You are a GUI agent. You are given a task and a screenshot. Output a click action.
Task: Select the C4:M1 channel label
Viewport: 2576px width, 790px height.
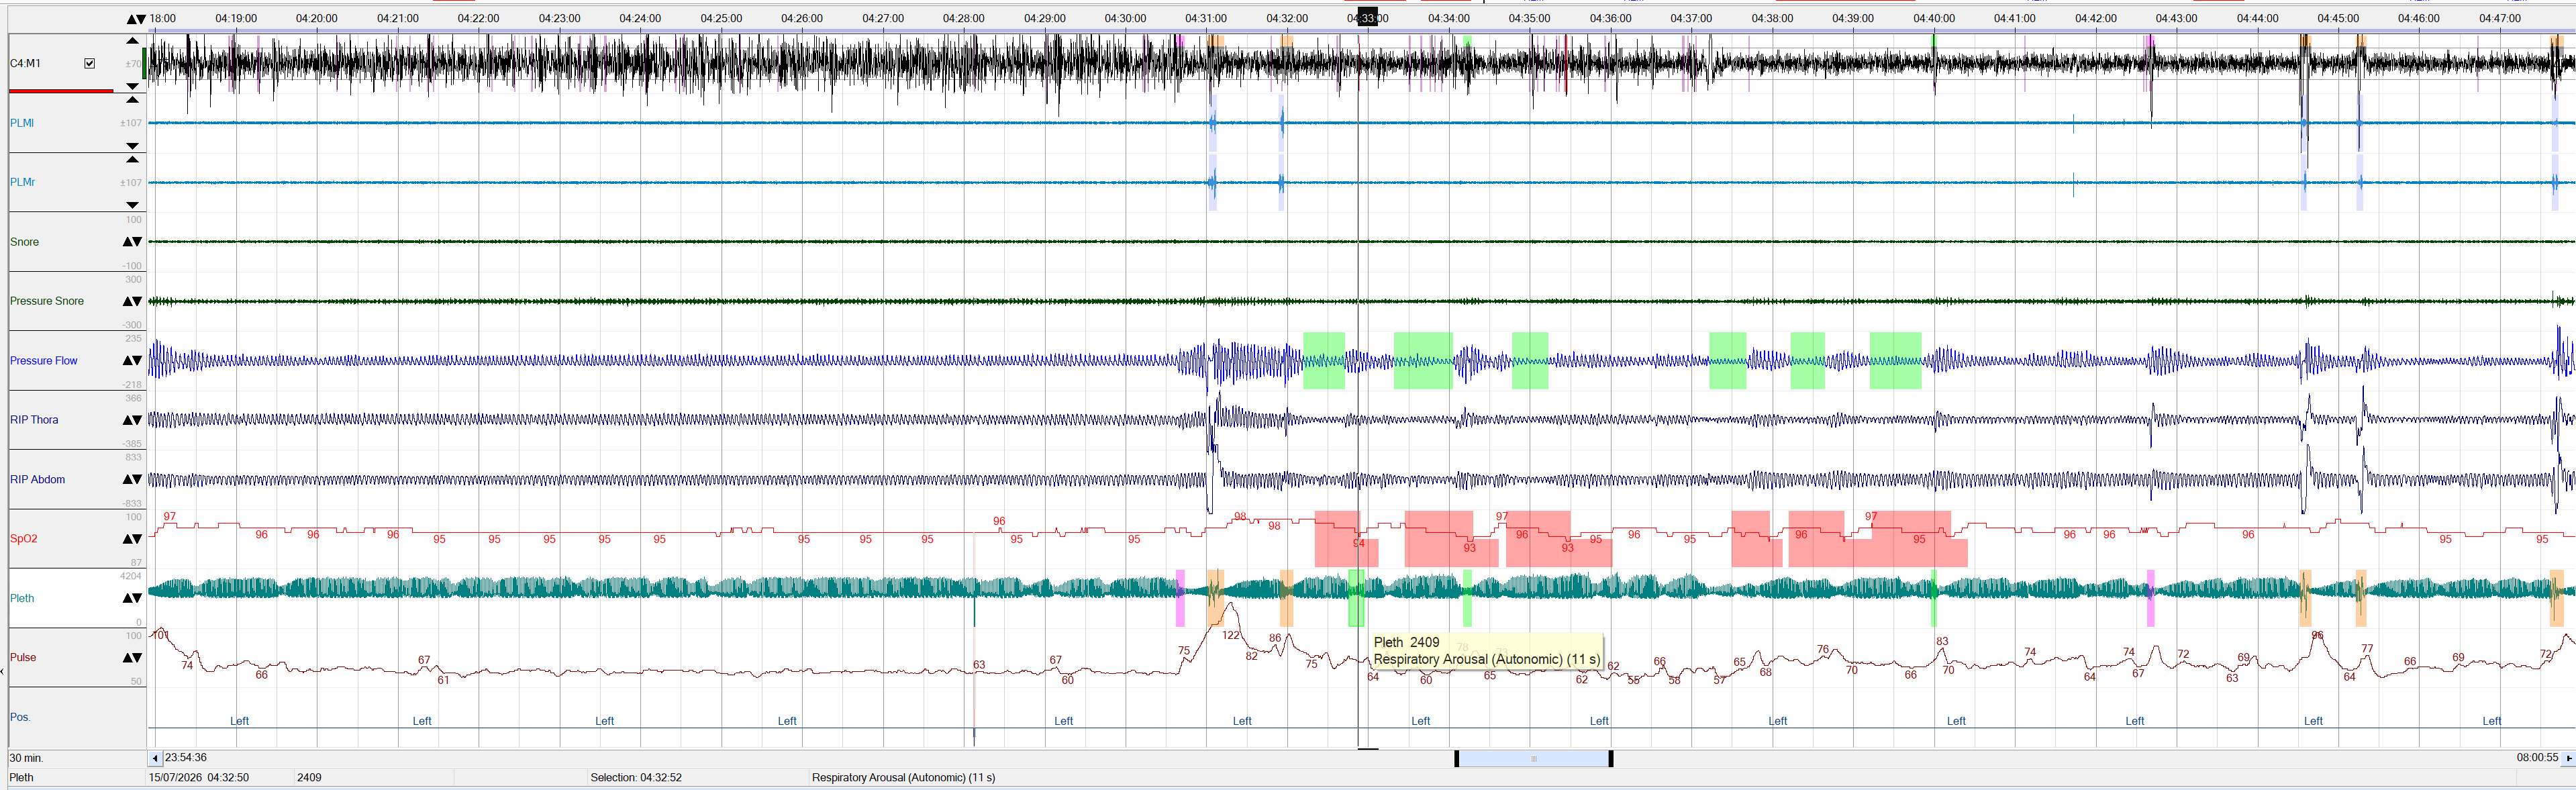pos(26,63)
